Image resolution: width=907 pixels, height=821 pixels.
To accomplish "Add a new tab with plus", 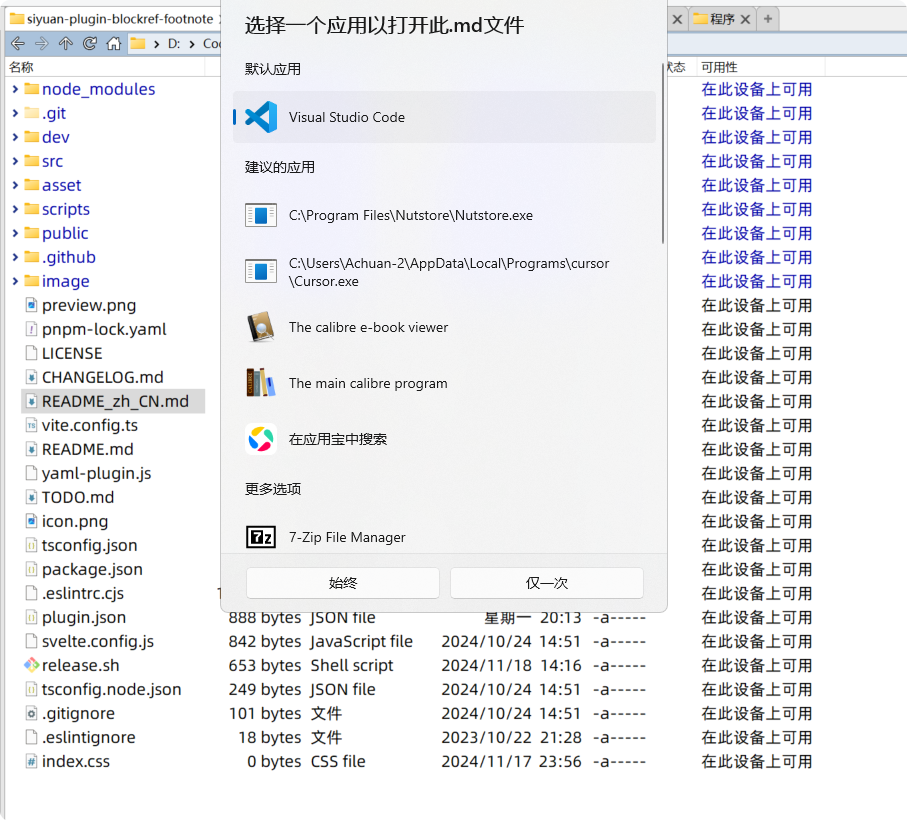I will tap(768, 19).
